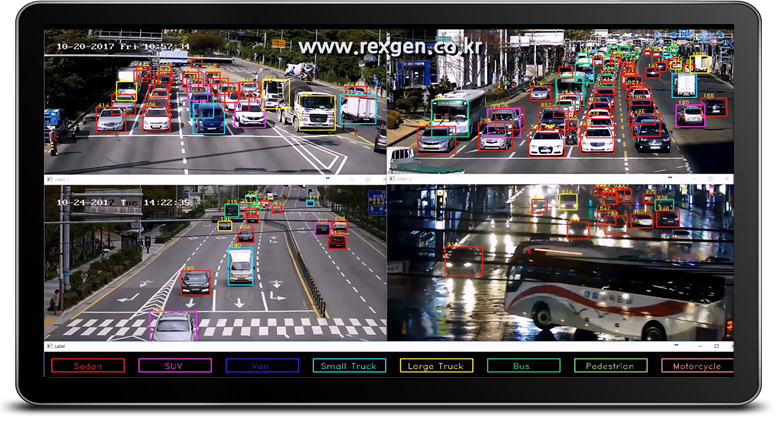776x427 pixels.
Task: Click the video 1 window title icon
Action: click(x=49, y=179)
